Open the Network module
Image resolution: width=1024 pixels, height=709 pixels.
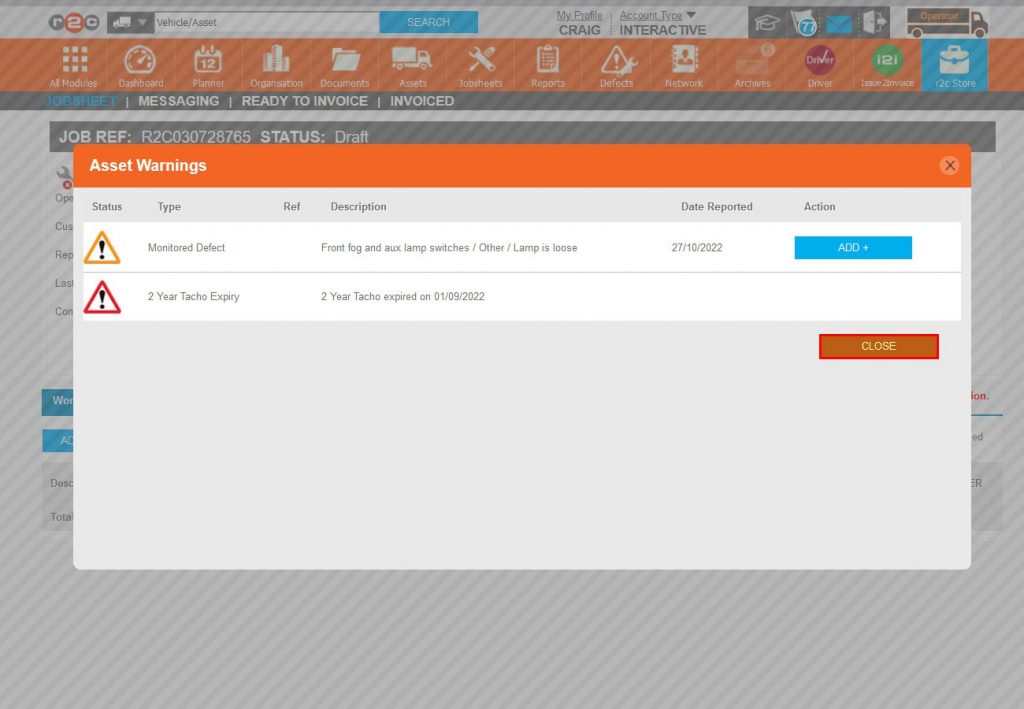(683, 64)
